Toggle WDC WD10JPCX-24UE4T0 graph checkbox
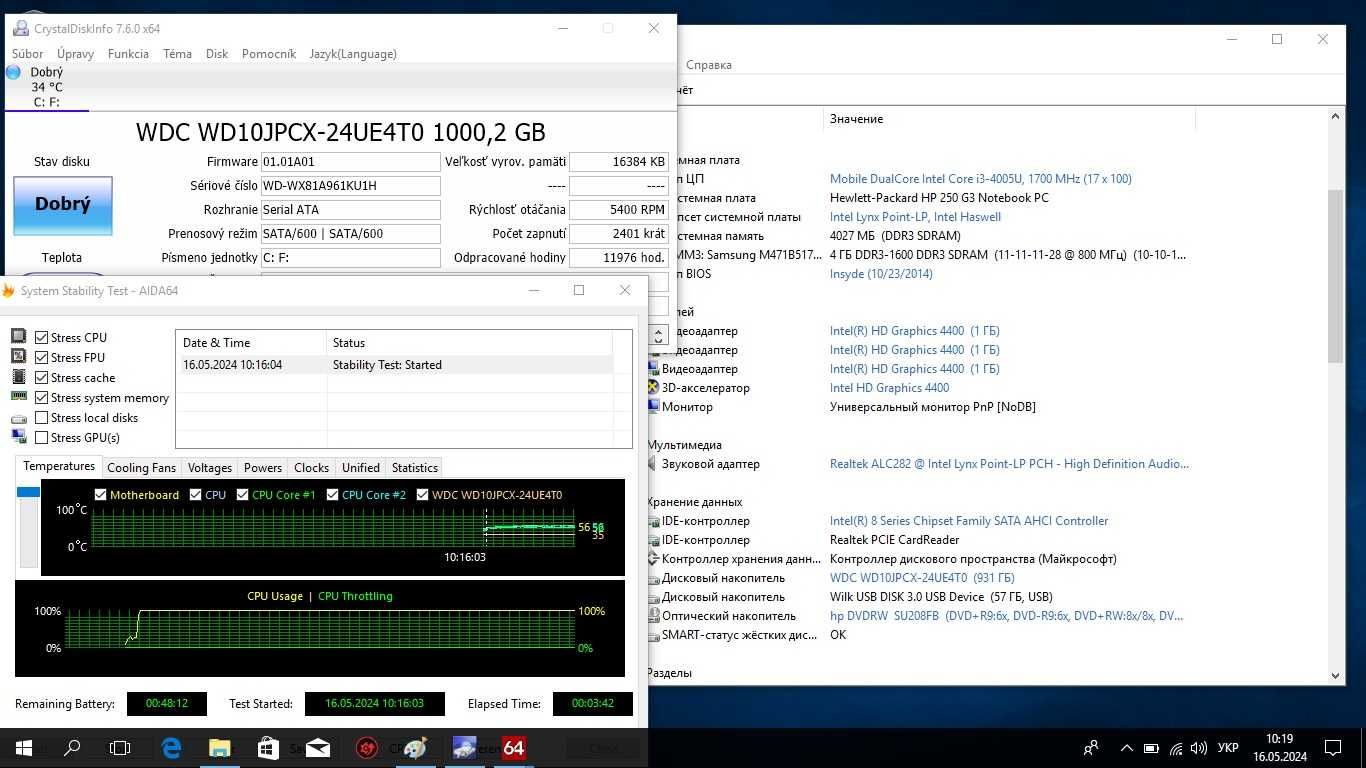The width and height of the screenshot is (1366, 768). point(422,494)
